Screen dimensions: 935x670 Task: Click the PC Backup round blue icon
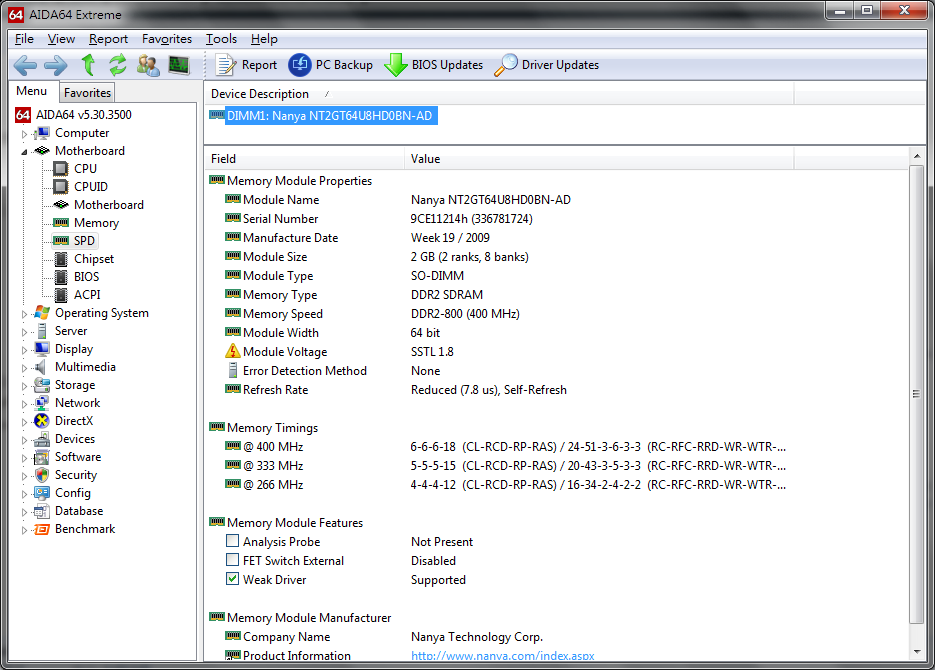coord(300,65)
